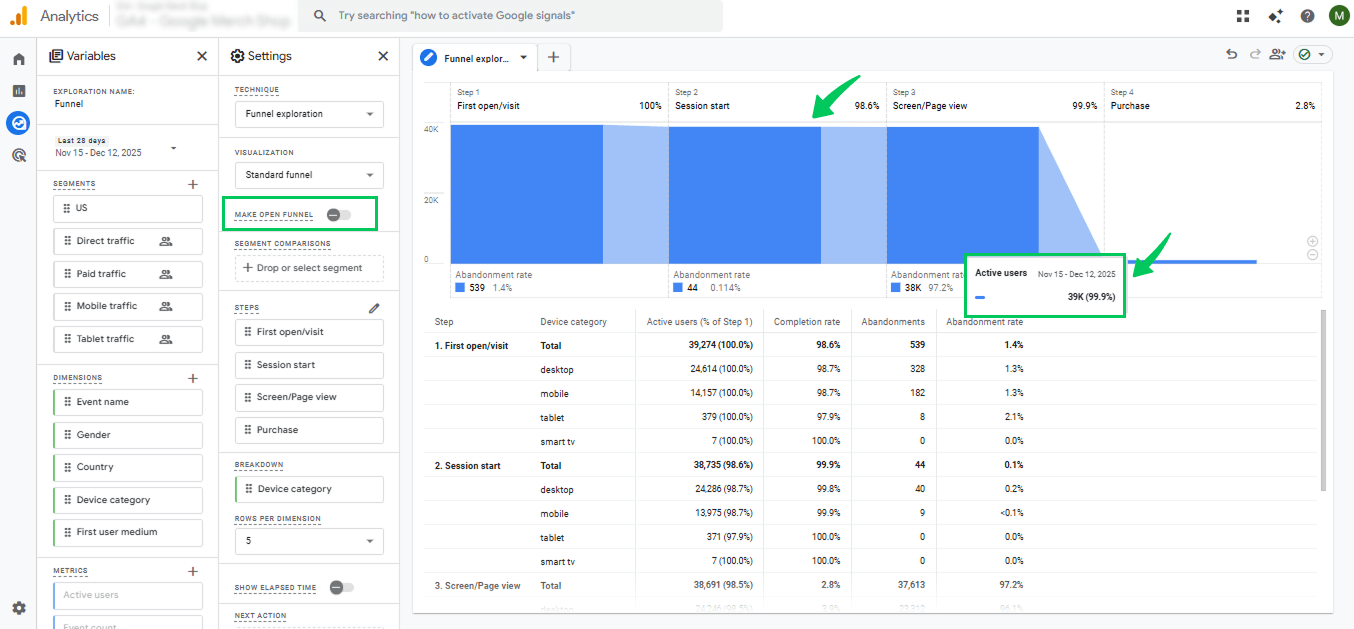
Task: Open Reports icon in left sidebar
Action: [x=18, y=91]
